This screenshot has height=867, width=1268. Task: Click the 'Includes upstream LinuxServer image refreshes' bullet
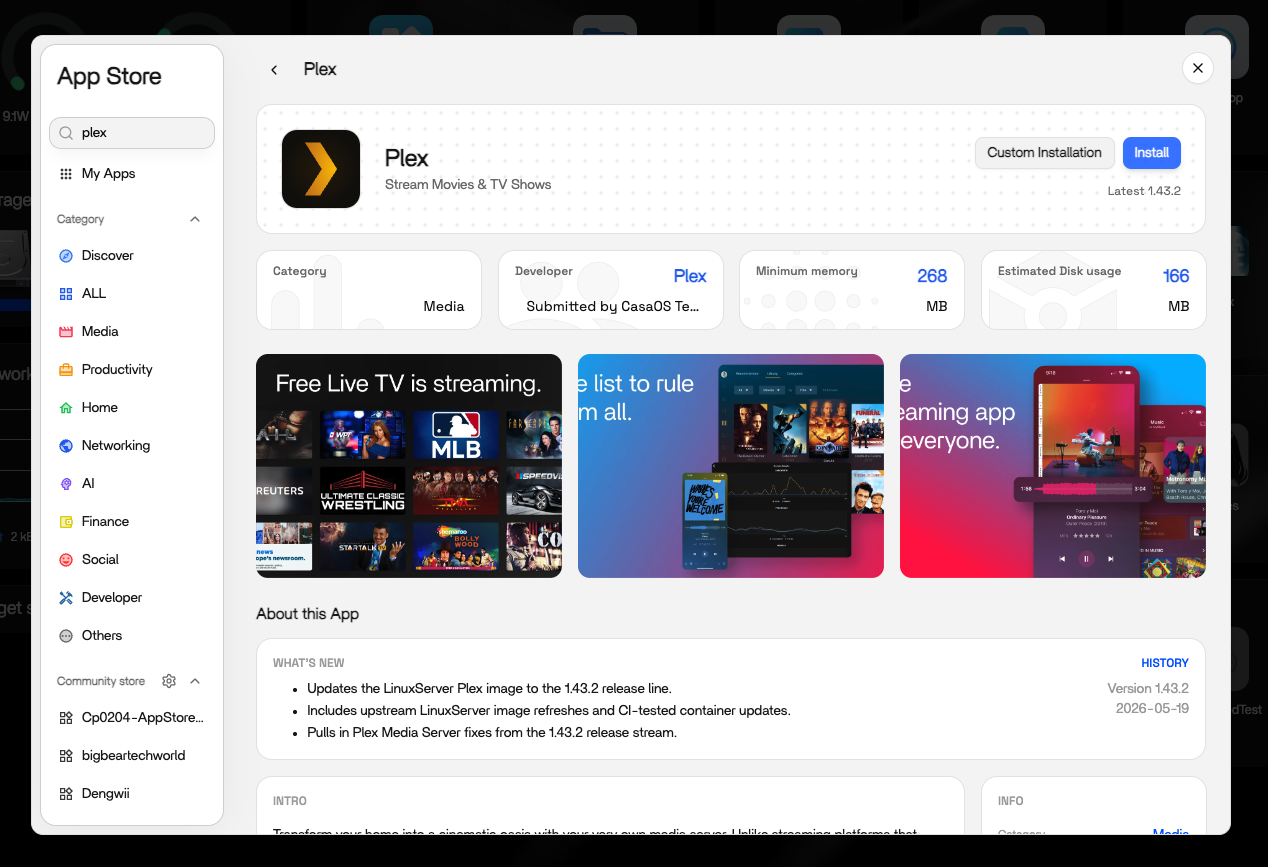549,711
